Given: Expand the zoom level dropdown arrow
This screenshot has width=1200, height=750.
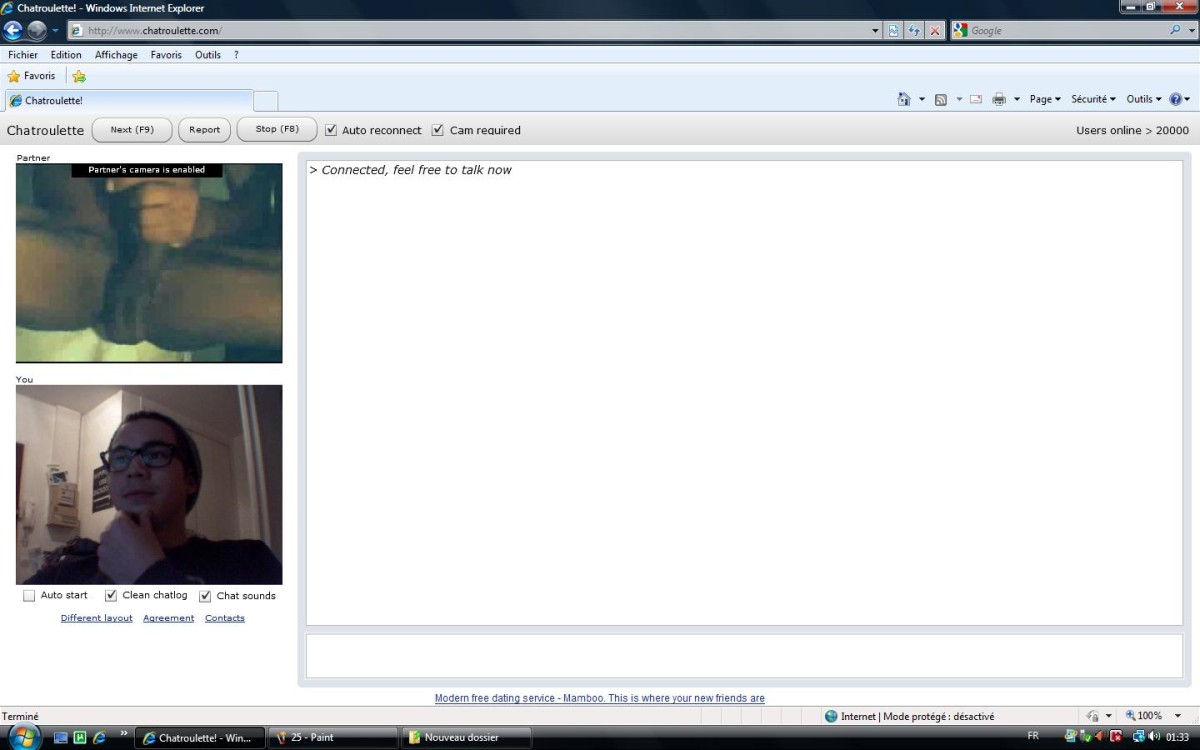Looking at the screenshot, I should (x=1178, y=716).
